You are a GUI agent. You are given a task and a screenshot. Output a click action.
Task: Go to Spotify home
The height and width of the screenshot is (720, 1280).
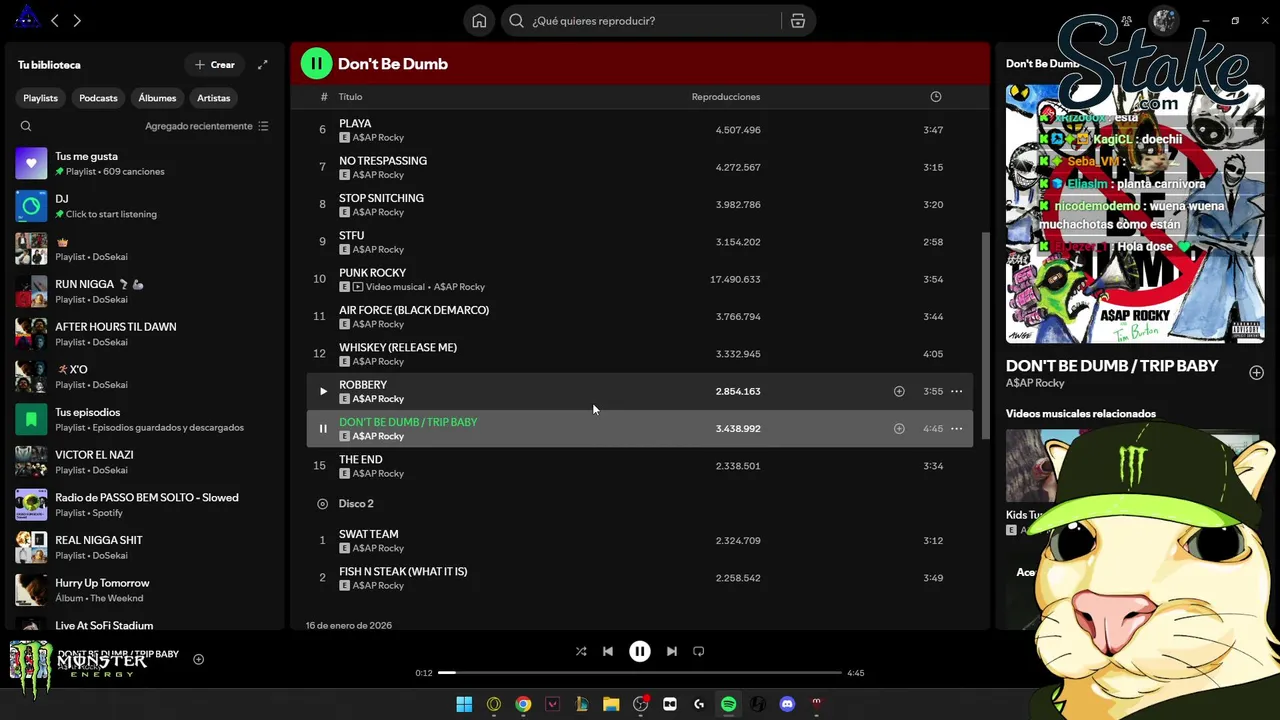[x=479, y=21]
